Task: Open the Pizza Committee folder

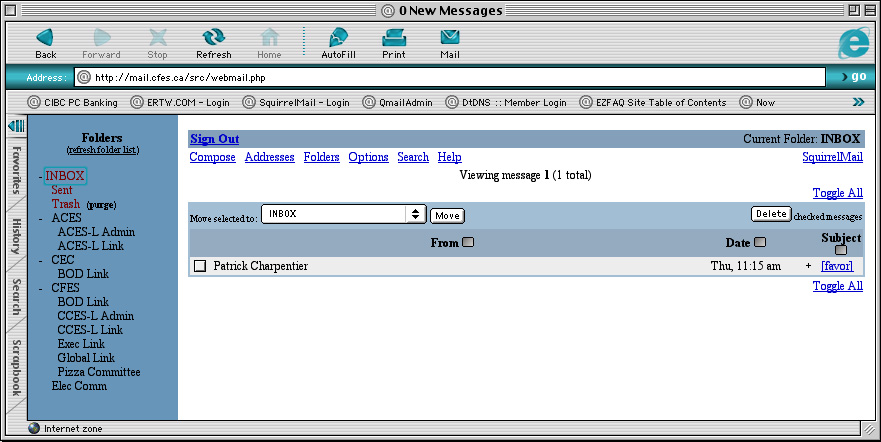Action: coord(99,372)
